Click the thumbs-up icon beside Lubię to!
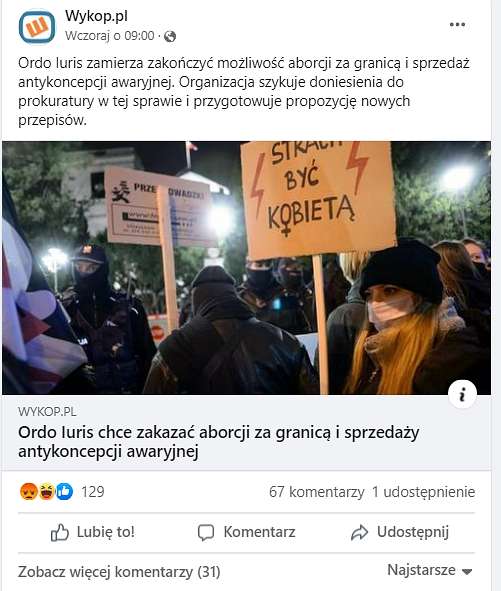This screenshot has height=591, width=501. coord(60,532)
